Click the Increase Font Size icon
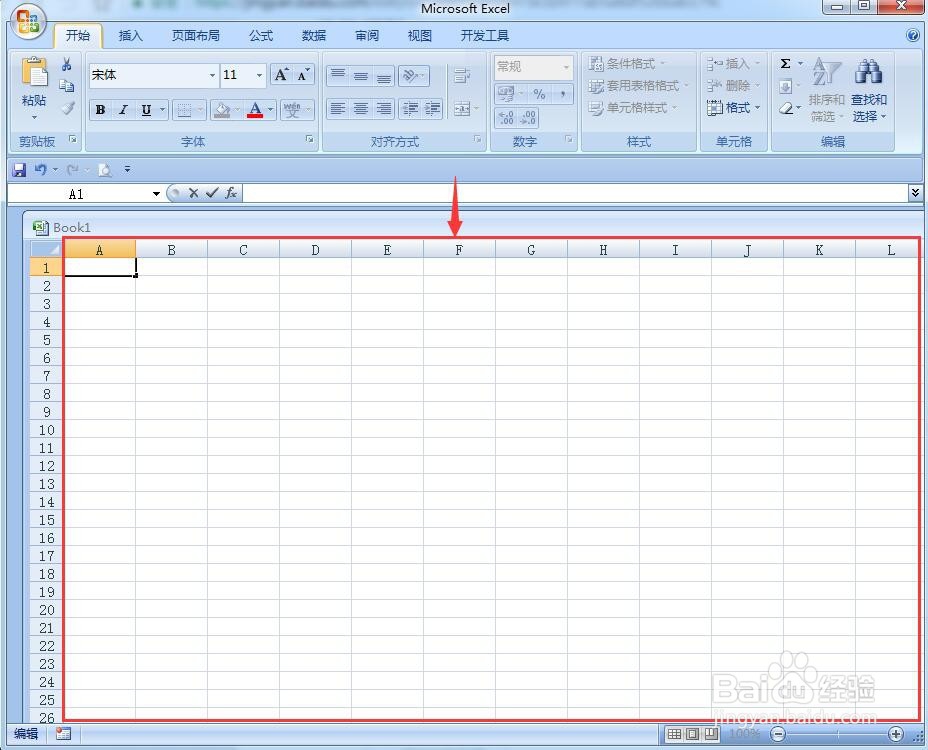The image size is (928, 750). point(281,75)
